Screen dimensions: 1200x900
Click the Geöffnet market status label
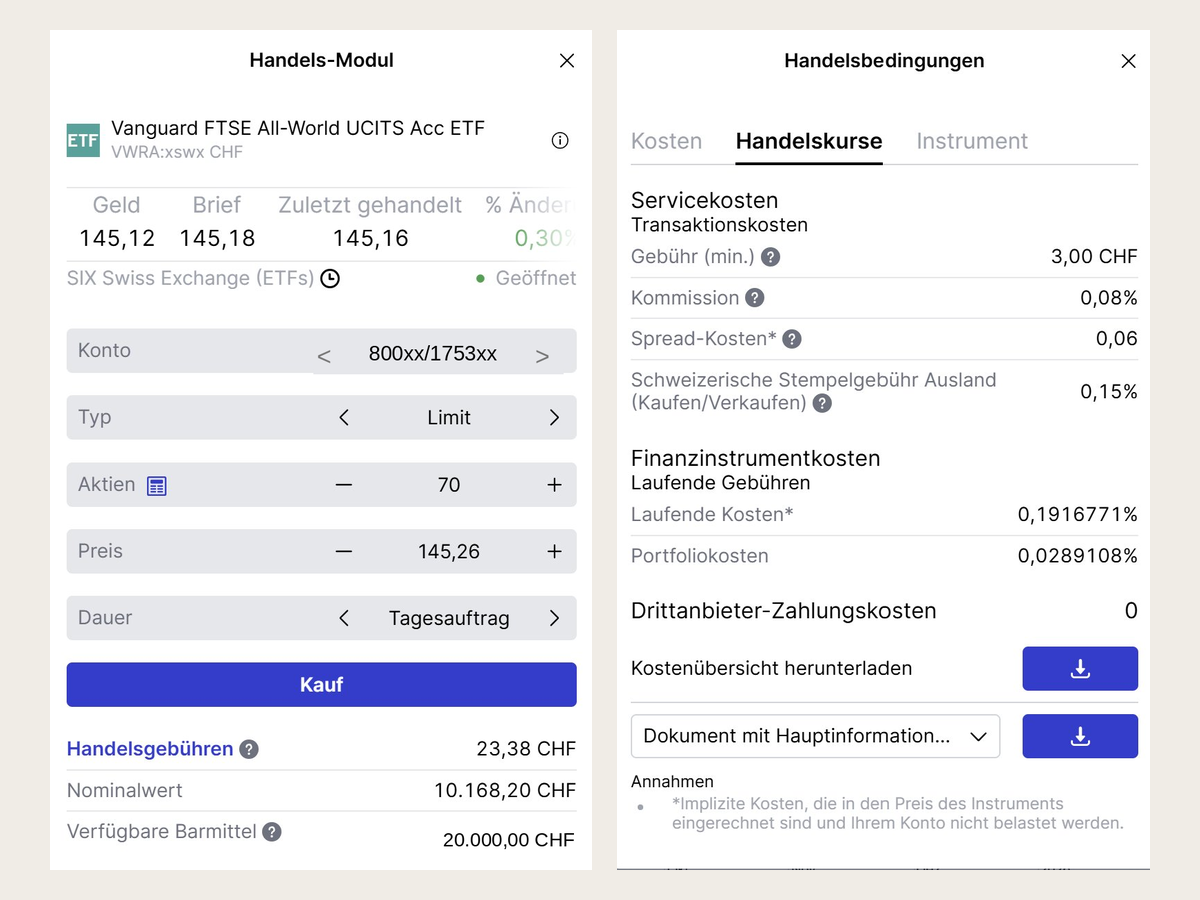coord(536,278)
